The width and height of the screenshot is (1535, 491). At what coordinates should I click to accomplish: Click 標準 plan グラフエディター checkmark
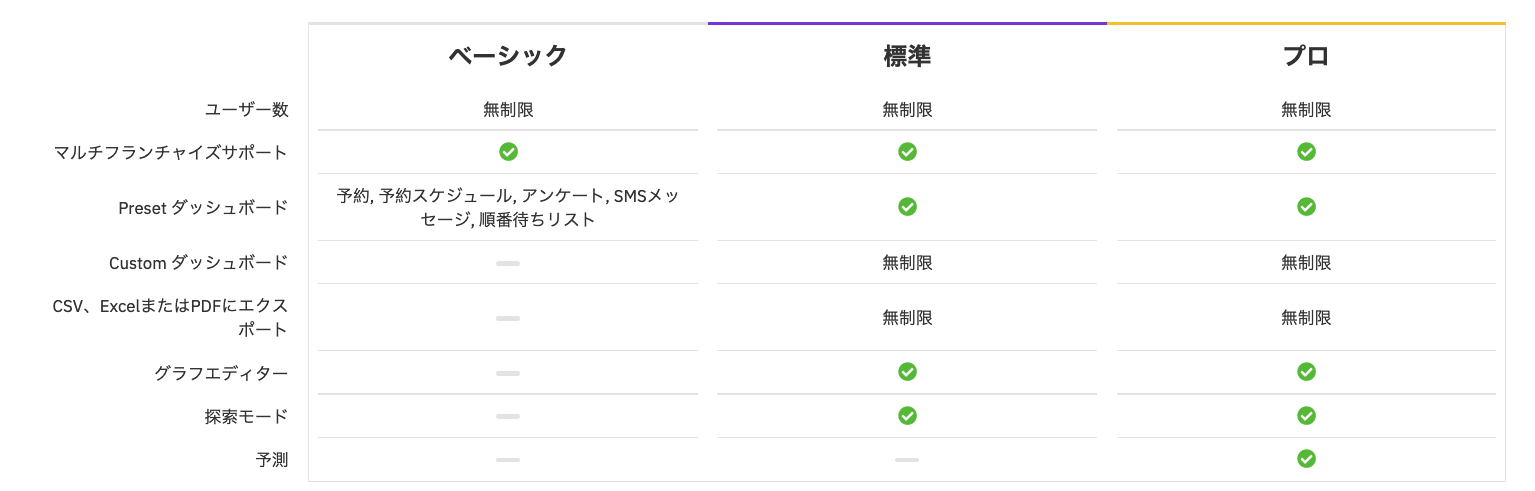pos(907,372)
